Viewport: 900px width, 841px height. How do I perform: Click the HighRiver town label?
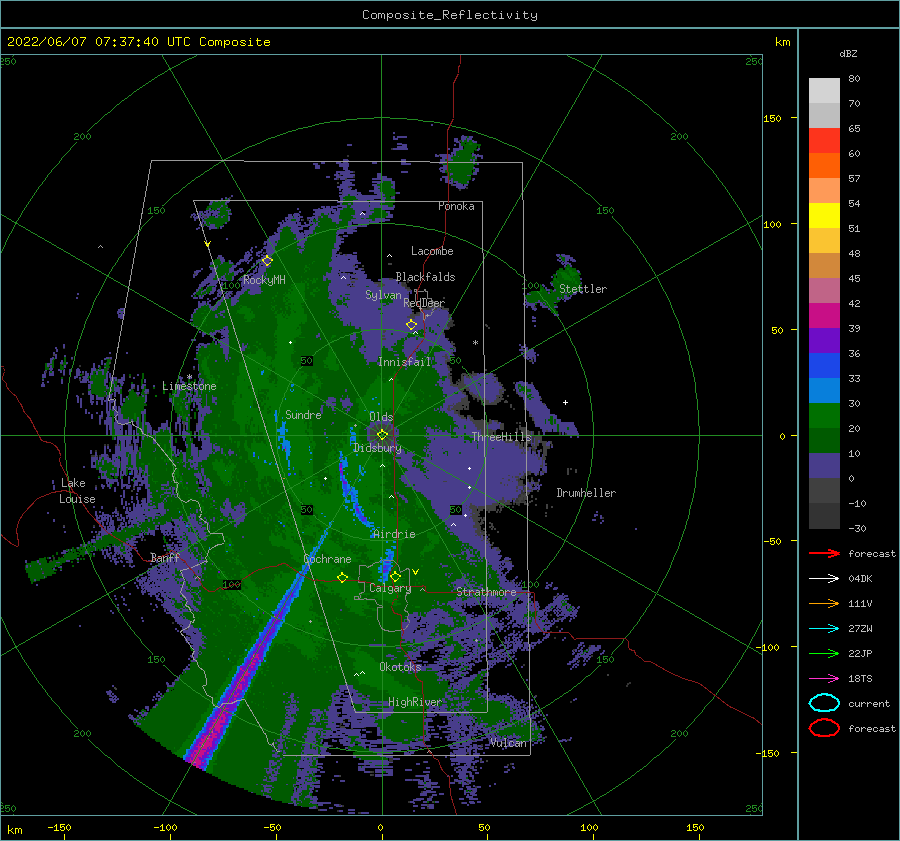click(x=415, y=702)
